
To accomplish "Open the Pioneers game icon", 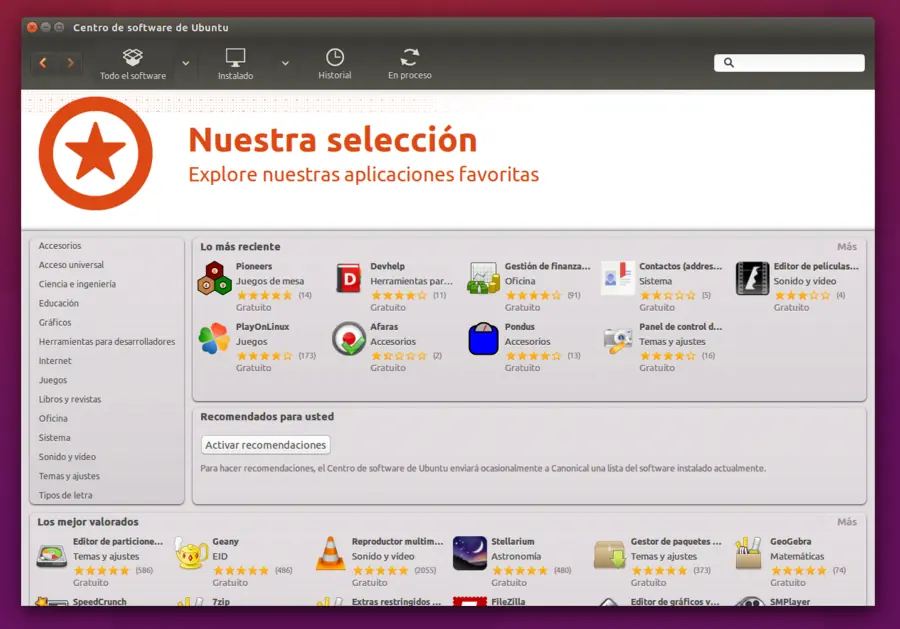I will pyautogui.click(x=214, y=279).
